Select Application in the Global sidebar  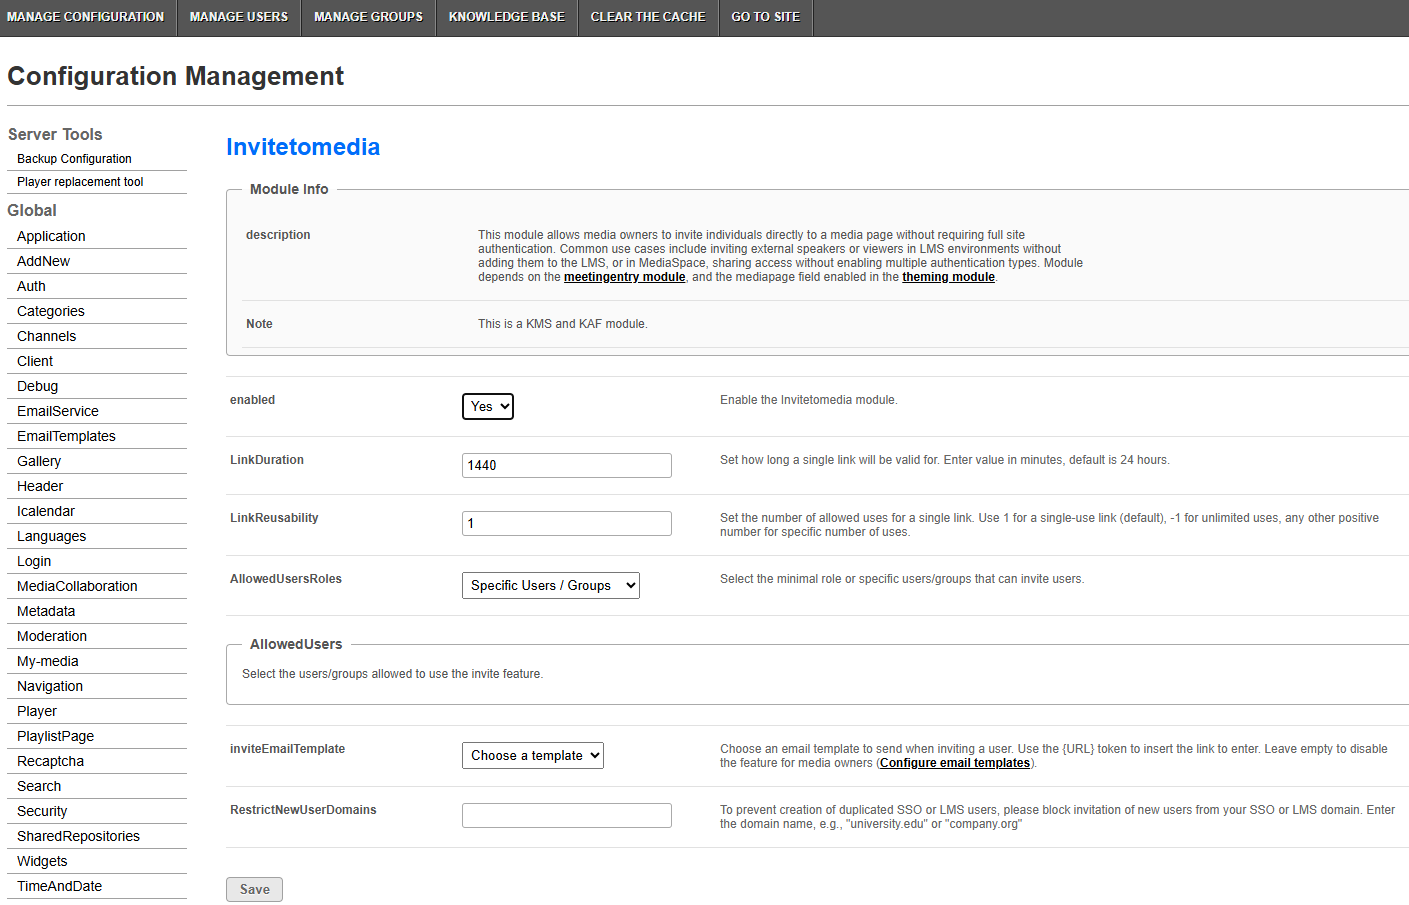(x=51, y=236)
